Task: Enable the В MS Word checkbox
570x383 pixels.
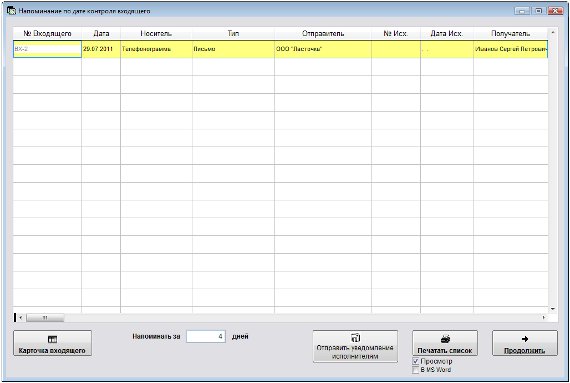Action: coord(416,370)
